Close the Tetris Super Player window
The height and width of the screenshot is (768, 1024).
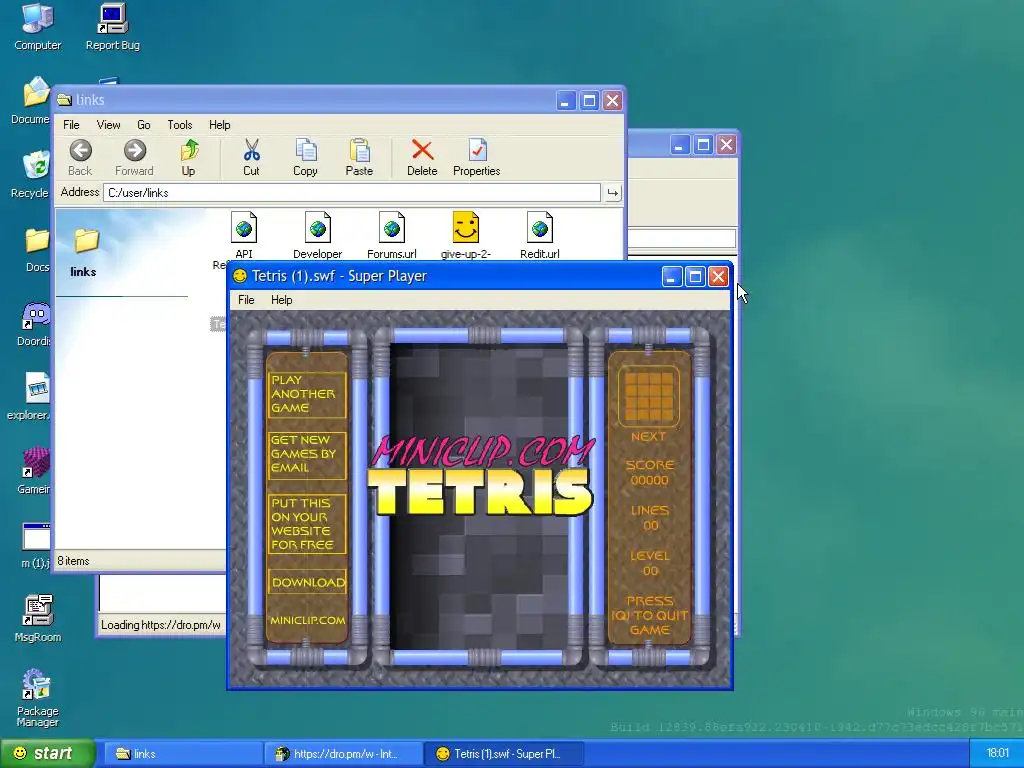click(x=718, y=277)
